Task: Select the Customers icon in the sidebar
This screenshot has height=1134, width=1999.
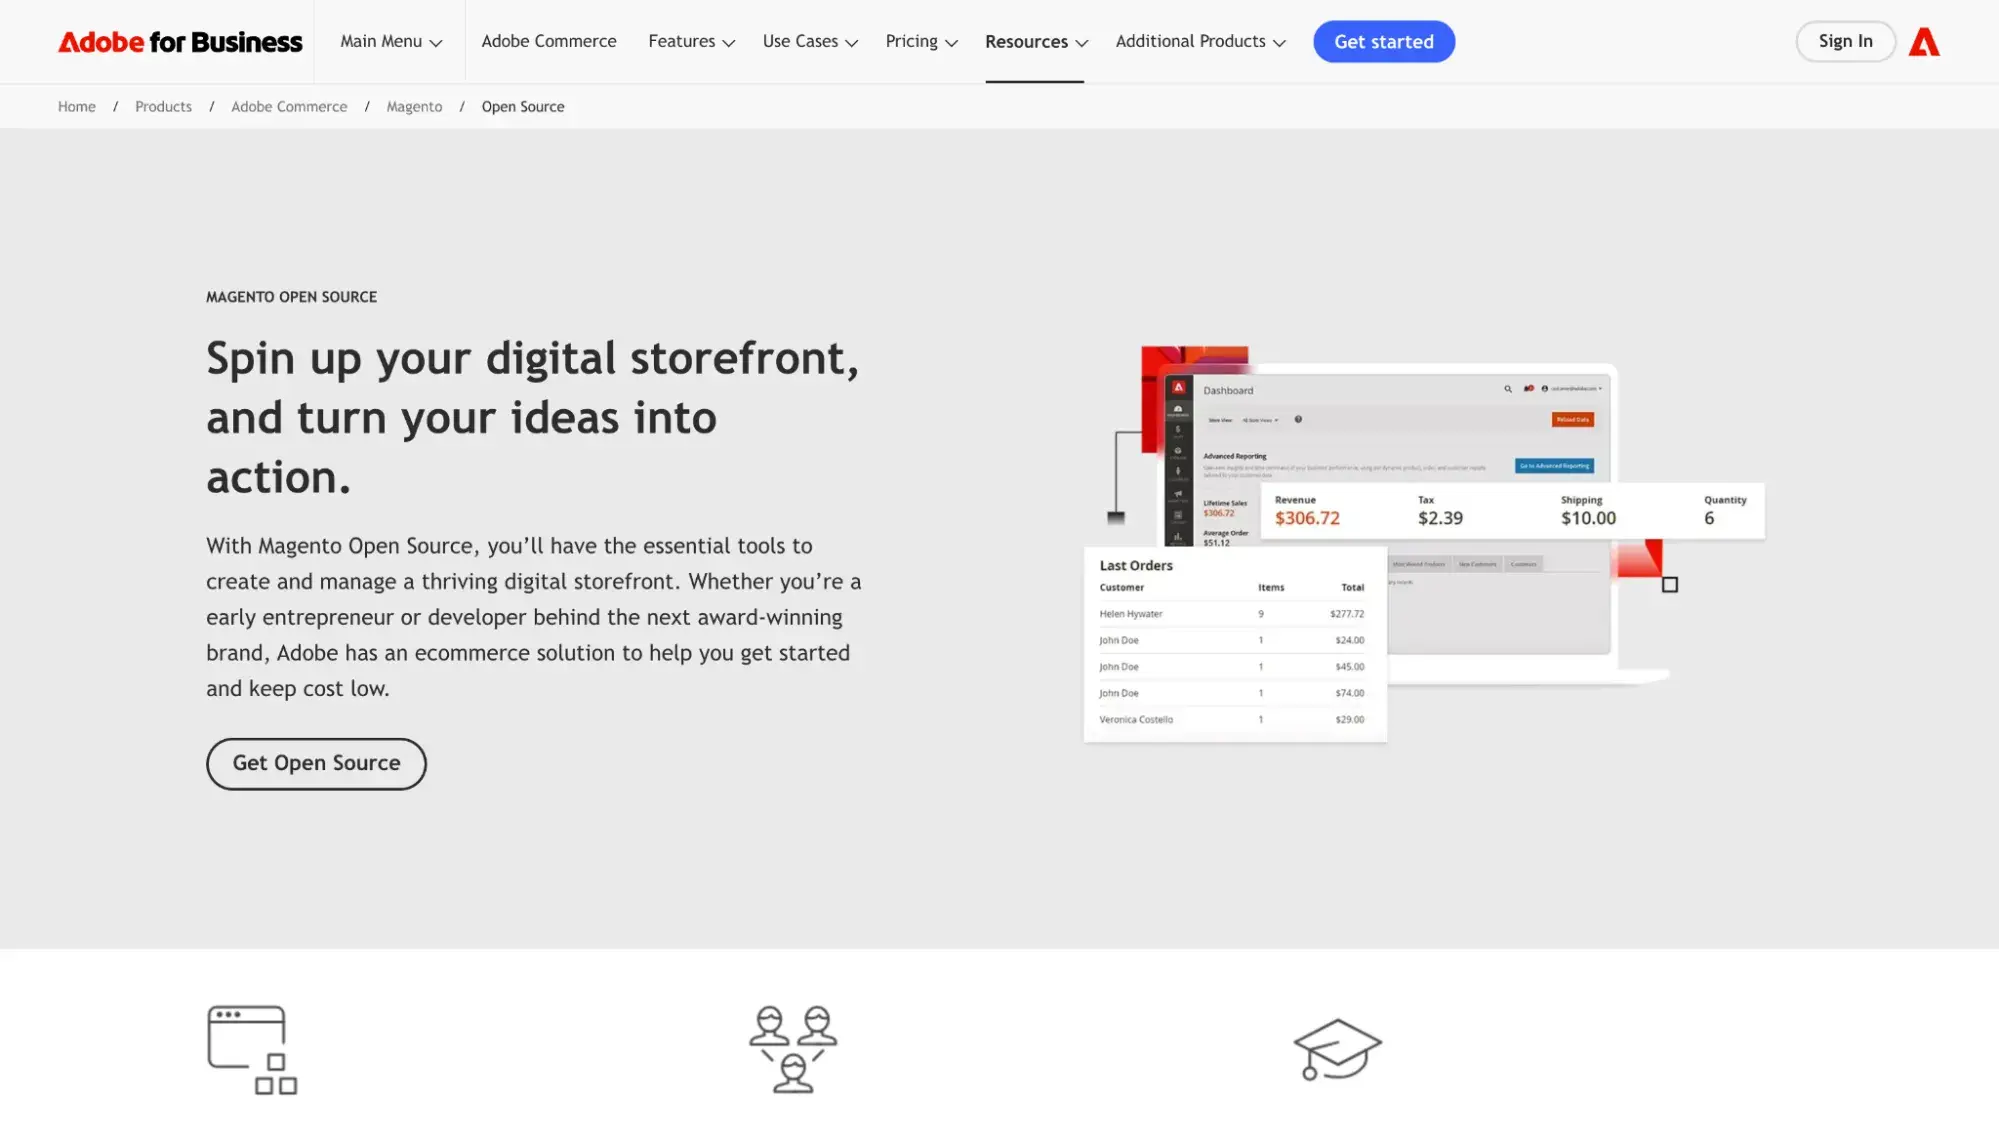Action: coord(1178,471)
